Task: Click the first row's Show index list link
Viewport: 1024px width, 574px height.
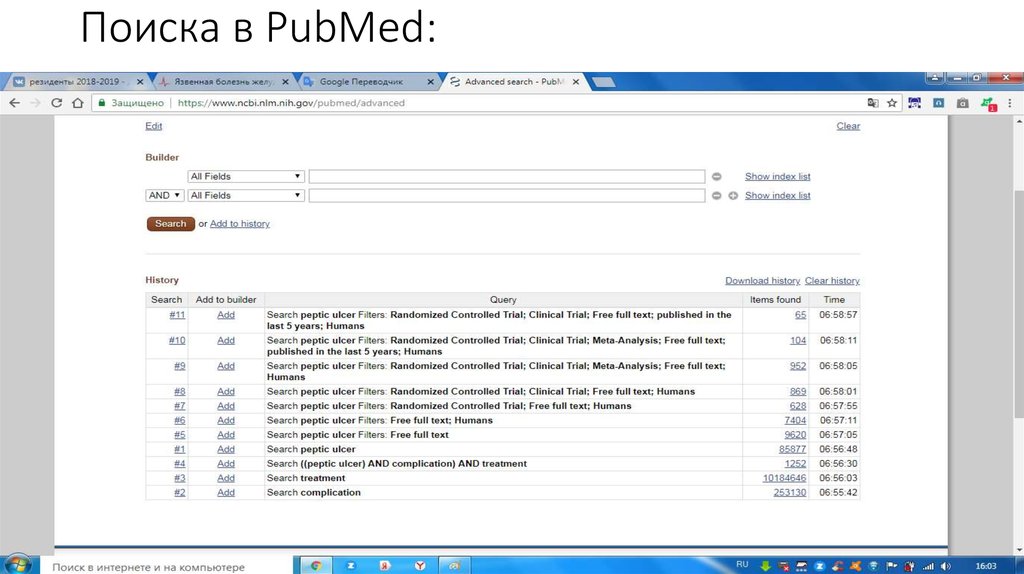Action: 777,176
